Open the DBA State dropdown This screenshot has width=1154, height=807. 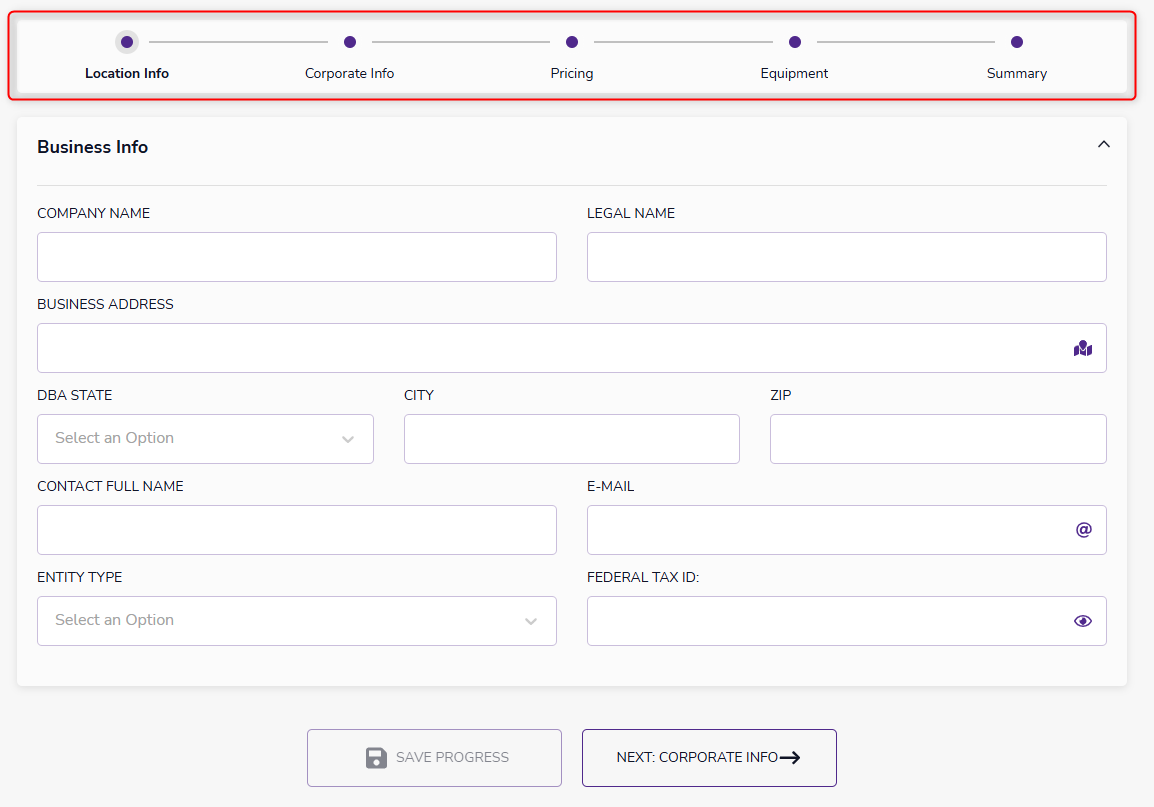click(x=205, y=439)
